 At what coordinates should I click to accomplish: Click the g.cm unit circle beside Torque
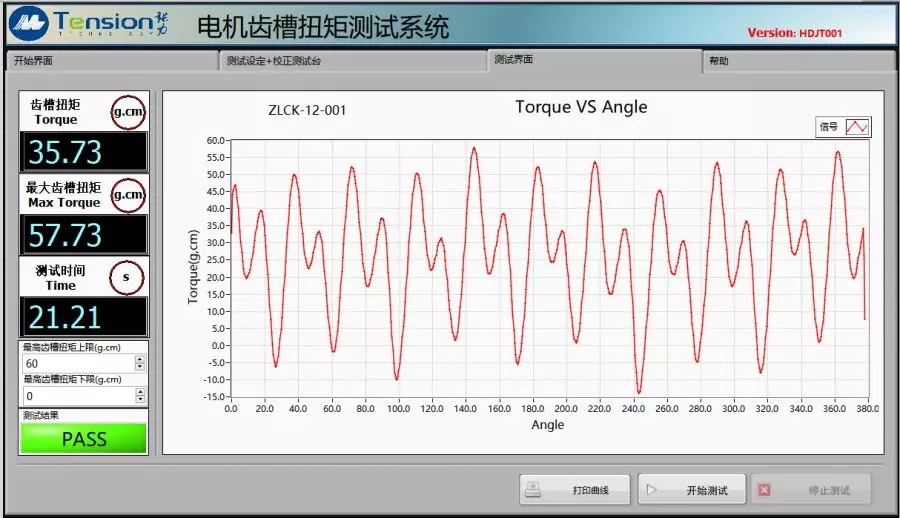click(x=128, y=112)
